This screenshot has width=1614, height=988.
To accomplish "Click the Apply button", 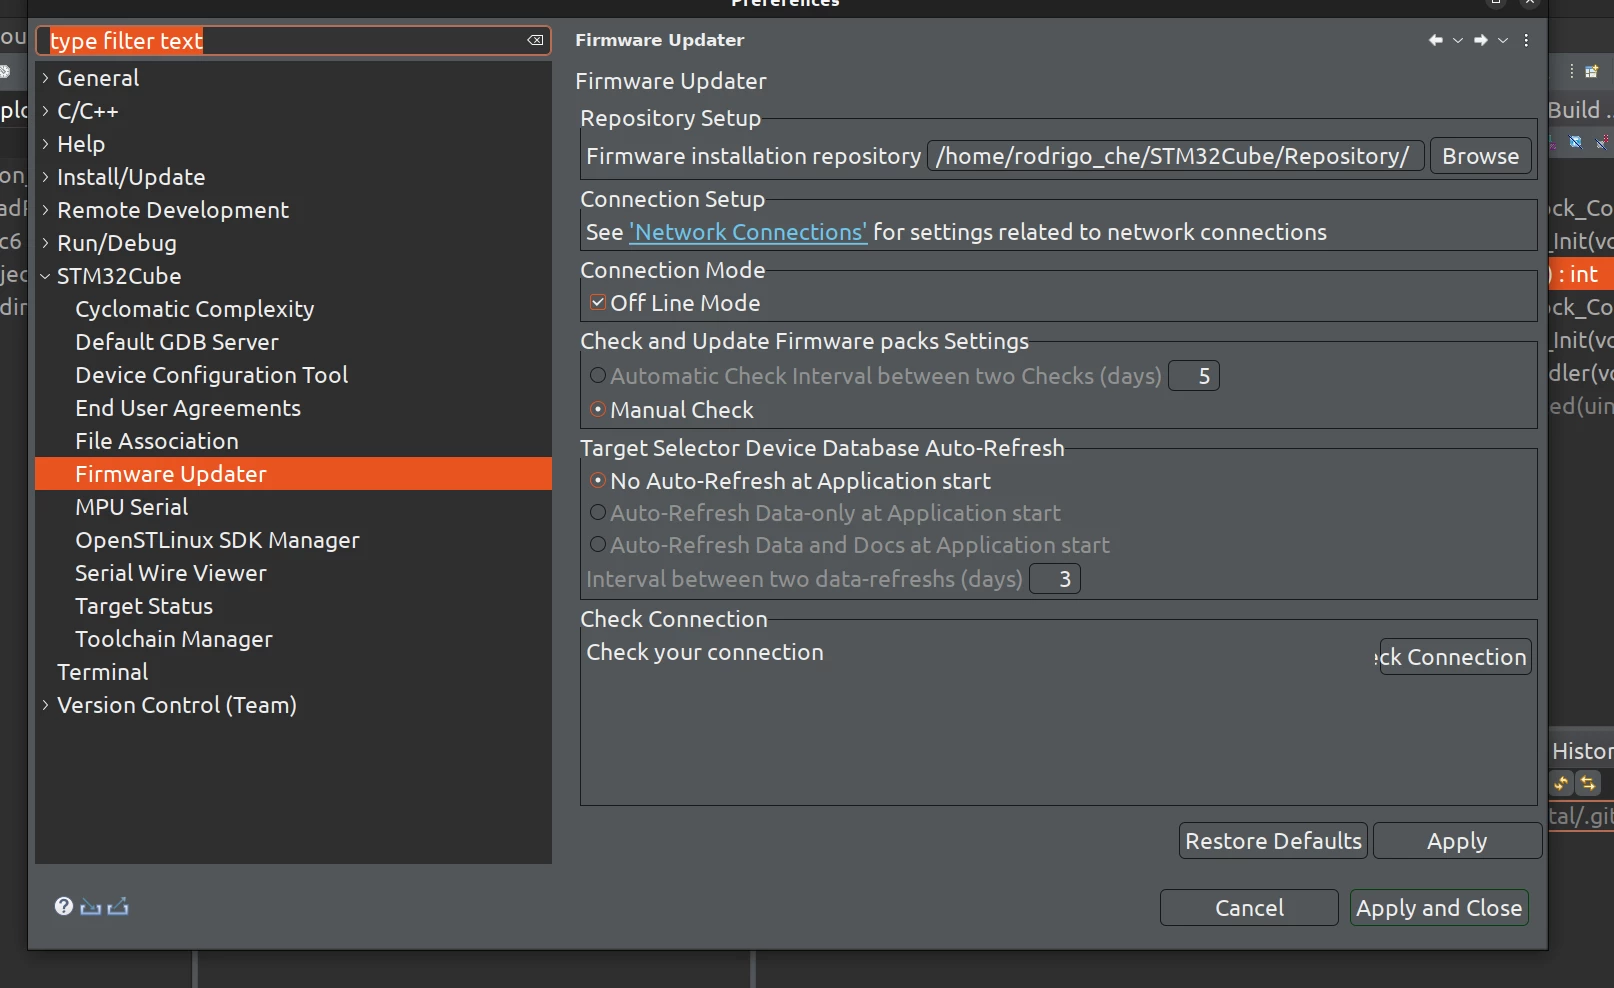I will 1457,841.
